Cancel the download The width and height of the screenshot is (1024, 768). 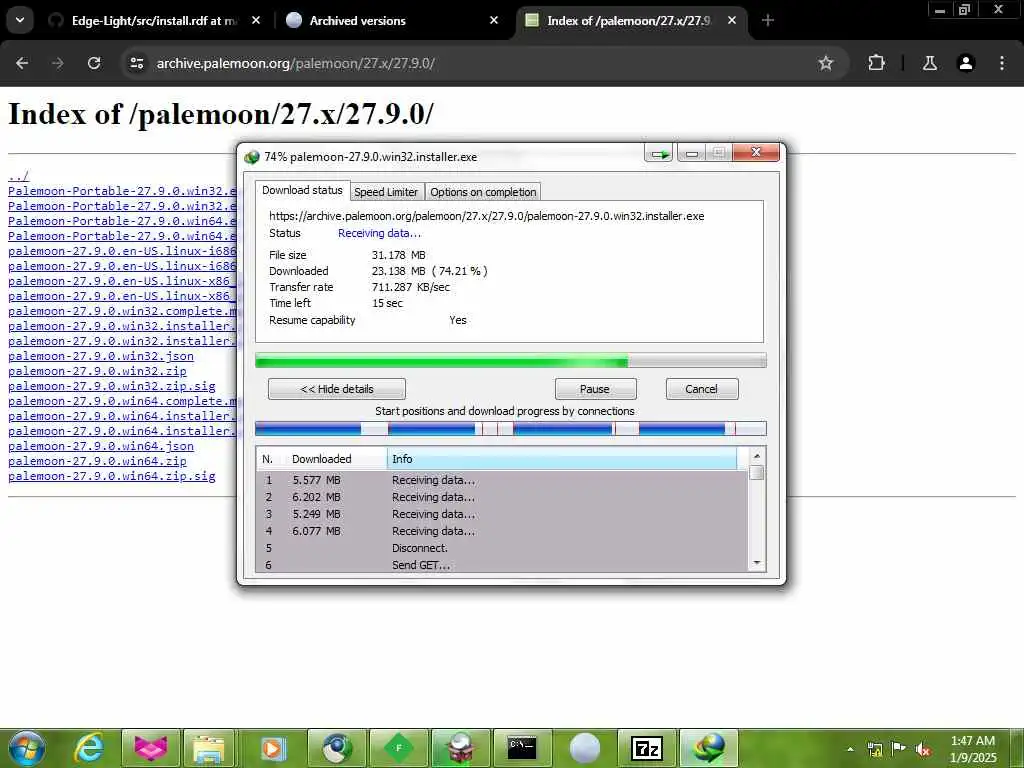(702, 389)
